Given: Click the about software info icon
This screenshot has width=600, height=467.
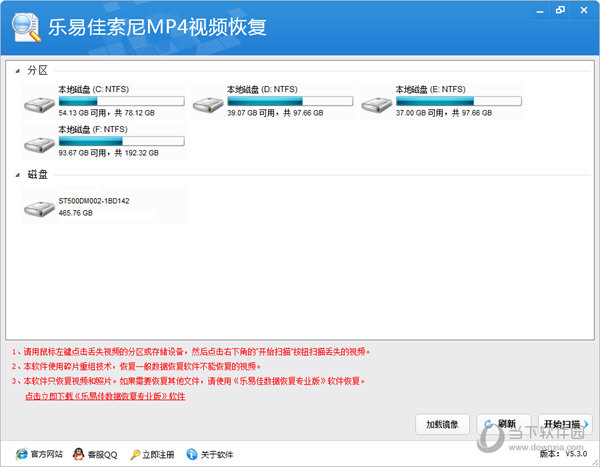Looking at the screenshot, I should click(x=192, y=454).
